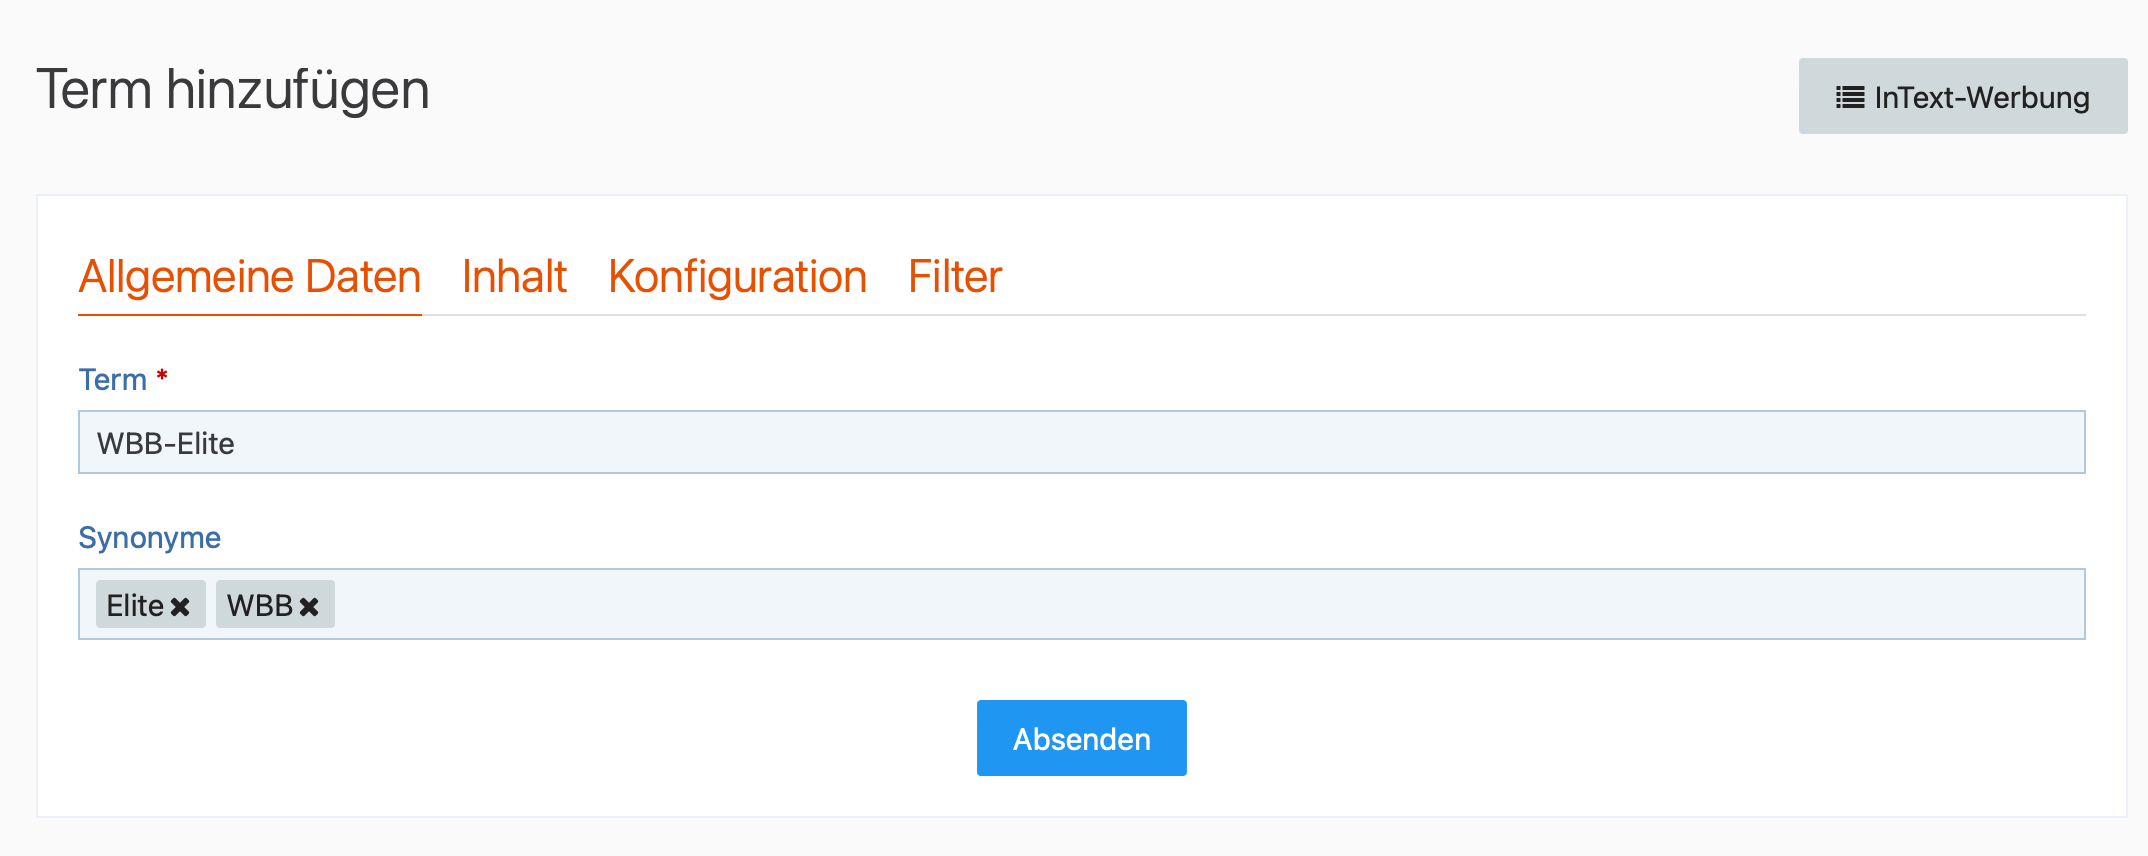Screen dimensions: 2148x856
Task: Click the Synonyme field label
Action: tap(150, 538)
